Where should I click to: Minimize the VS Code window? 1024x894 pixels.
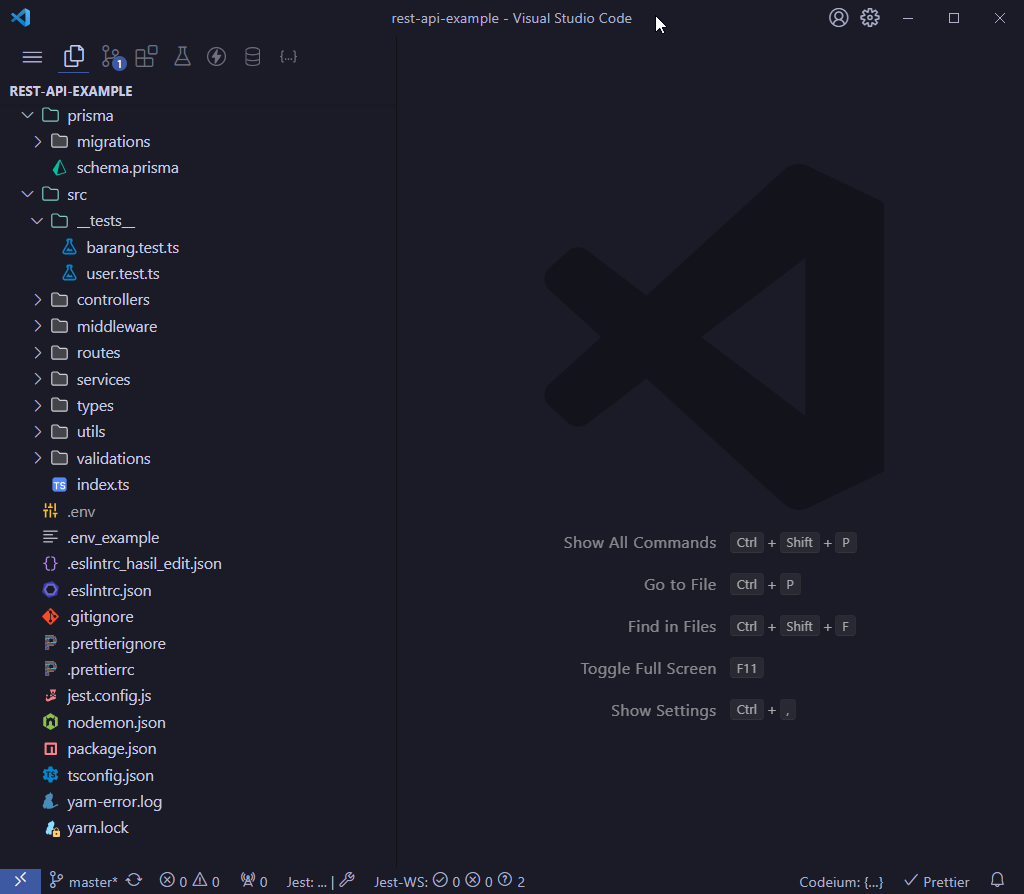click(908, 18)
